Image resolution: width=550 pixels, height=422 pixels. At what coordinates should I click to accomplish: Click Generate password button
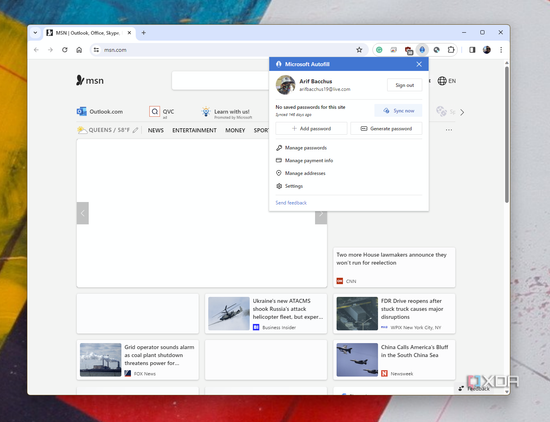pyautogui.click(x=386, y=129)
